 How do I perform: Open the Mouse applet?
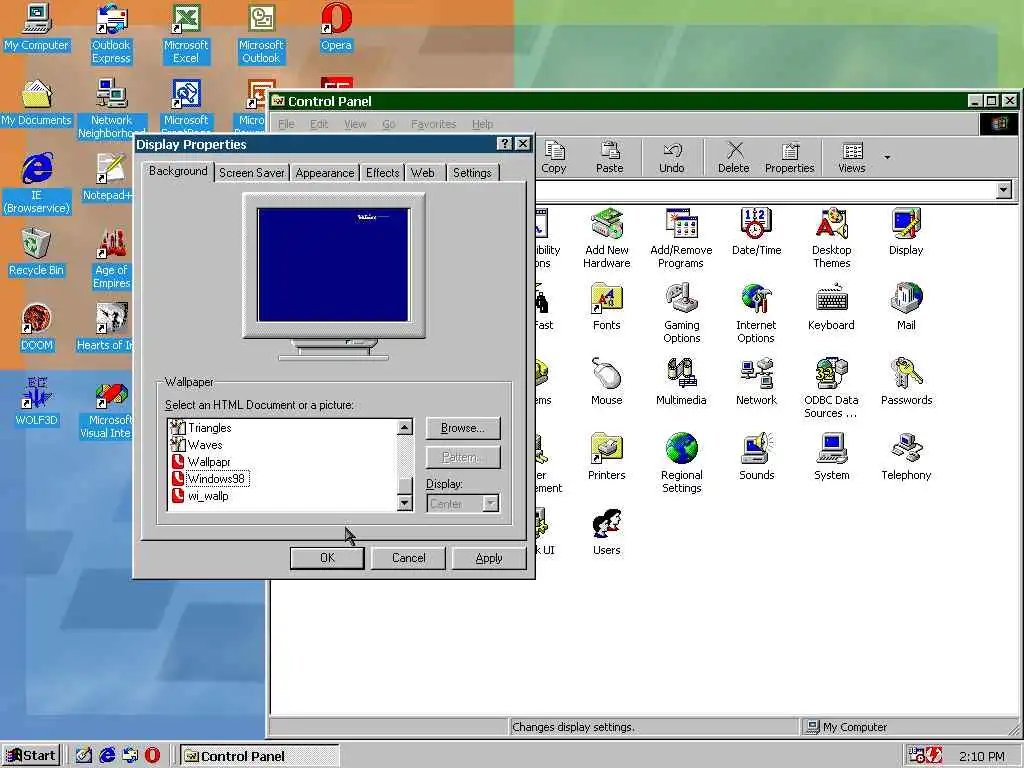[x=607, y=381]
